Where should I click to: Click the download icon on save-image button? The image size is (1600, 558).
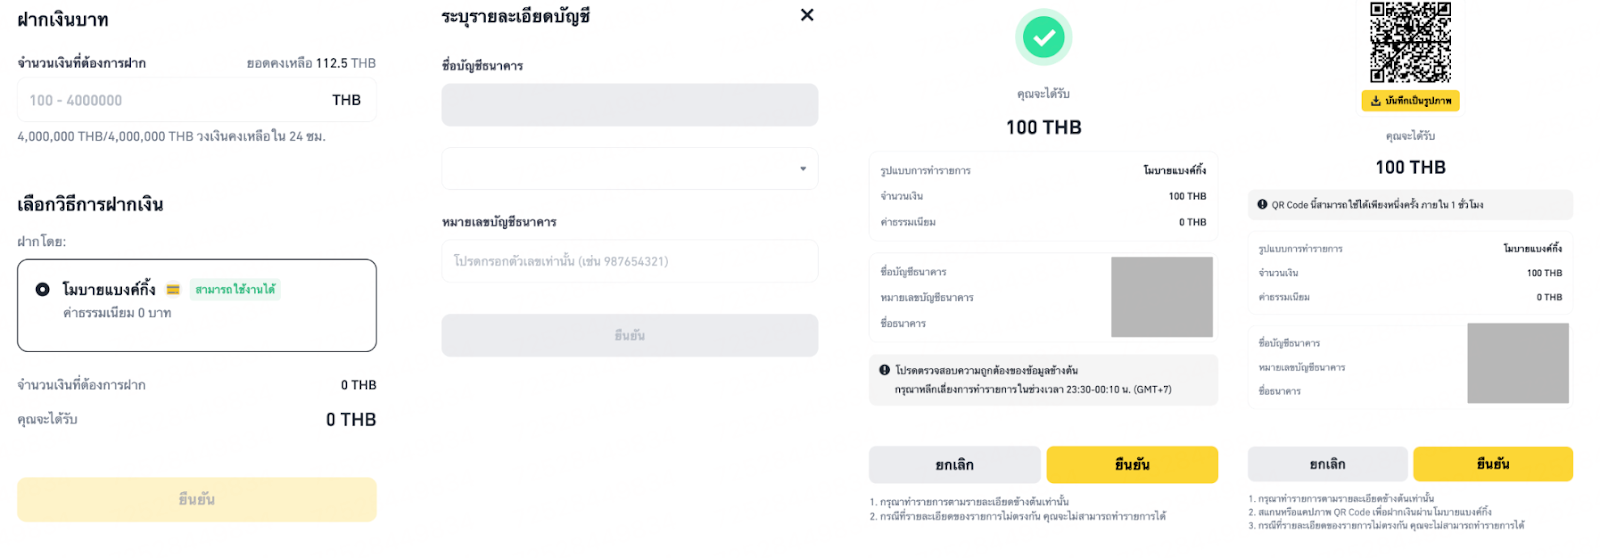coord(1376,101)
